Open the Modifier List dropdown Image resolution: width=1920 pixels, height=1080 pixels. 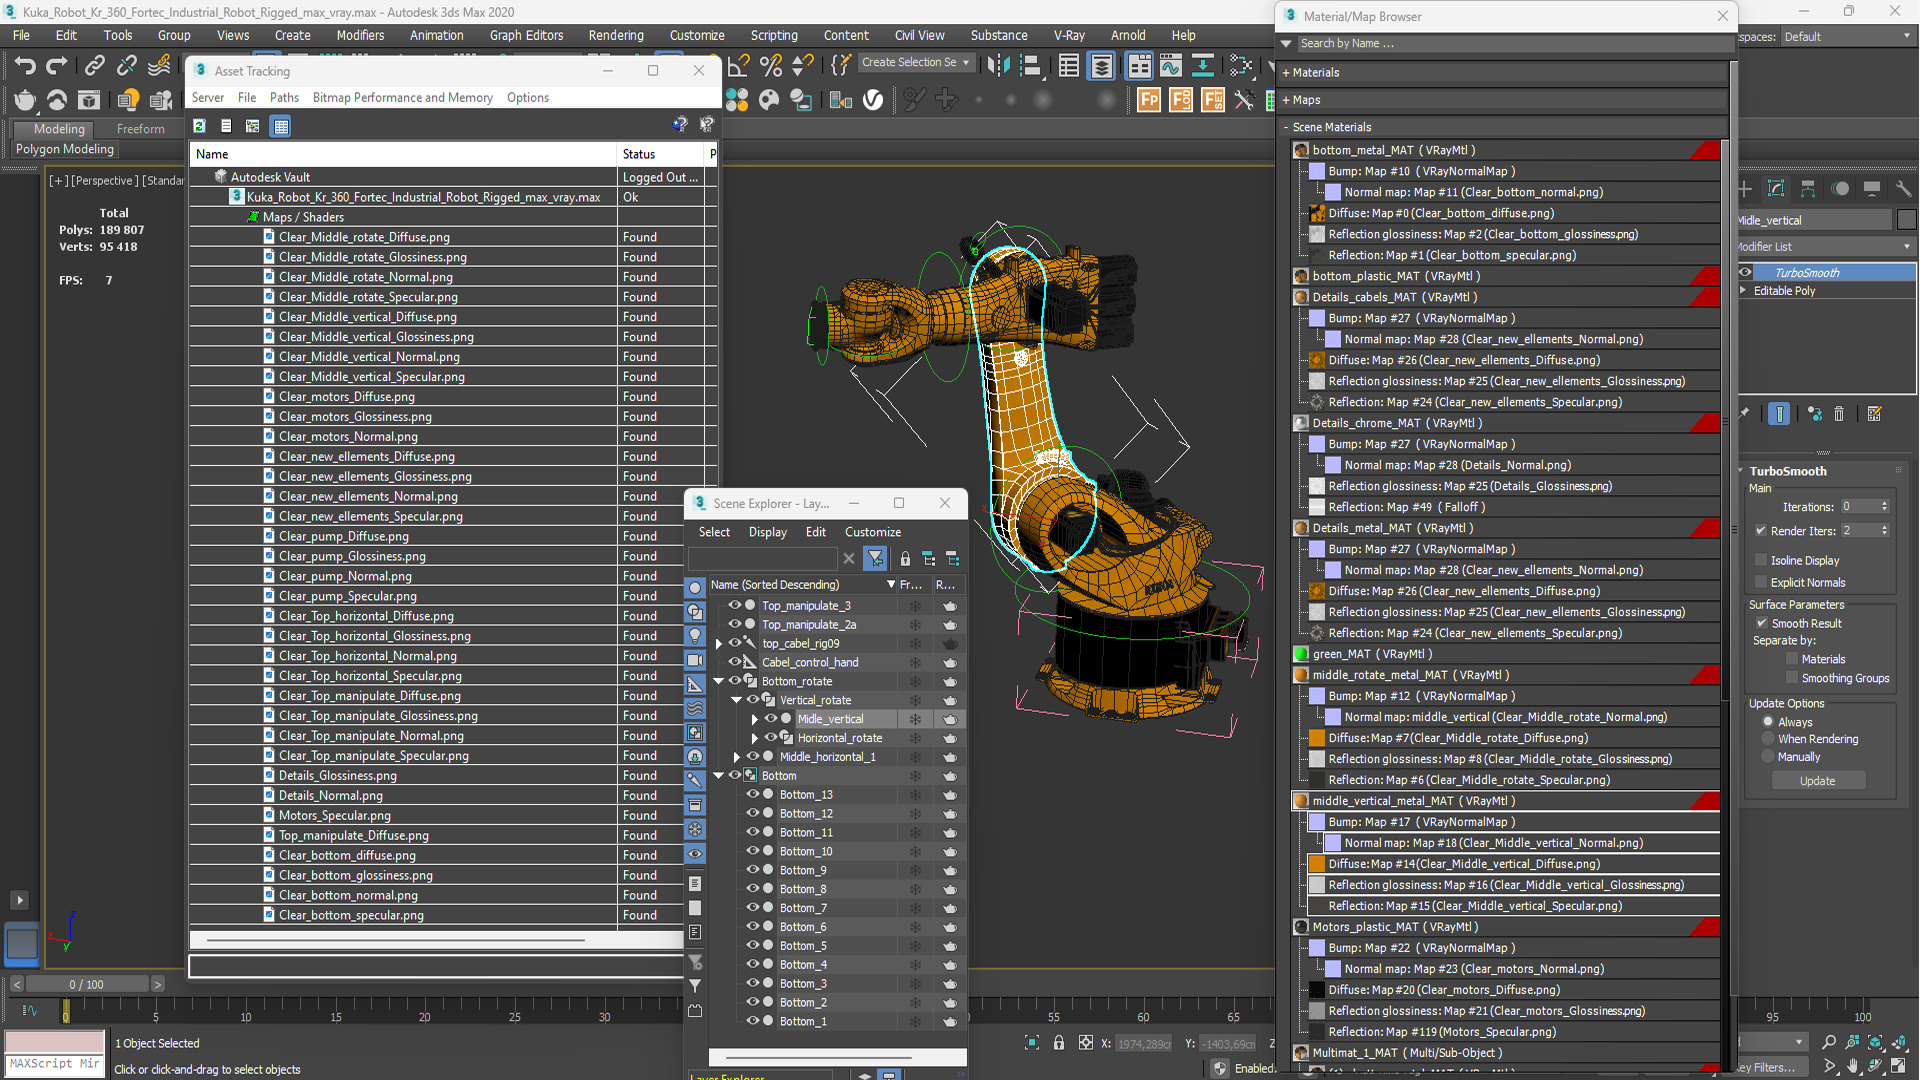coord(1825,246)
